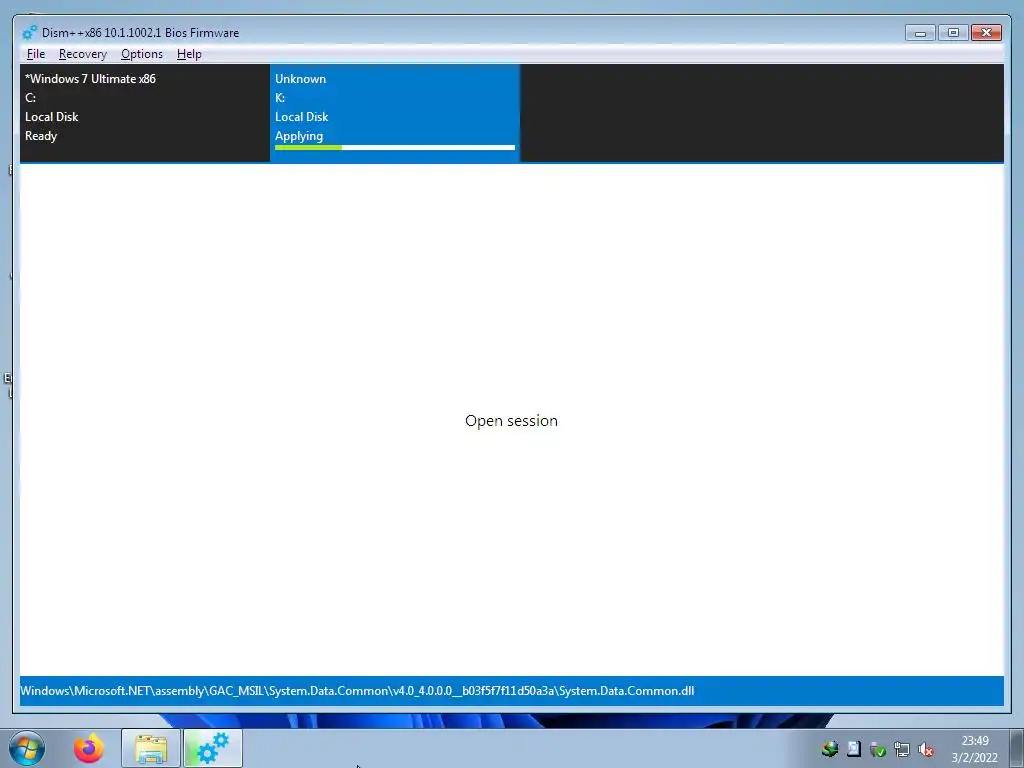The image size is (1024, 768).
Task: Click the Applying status text
Action: pyautogui.click(x=299, y=136)
